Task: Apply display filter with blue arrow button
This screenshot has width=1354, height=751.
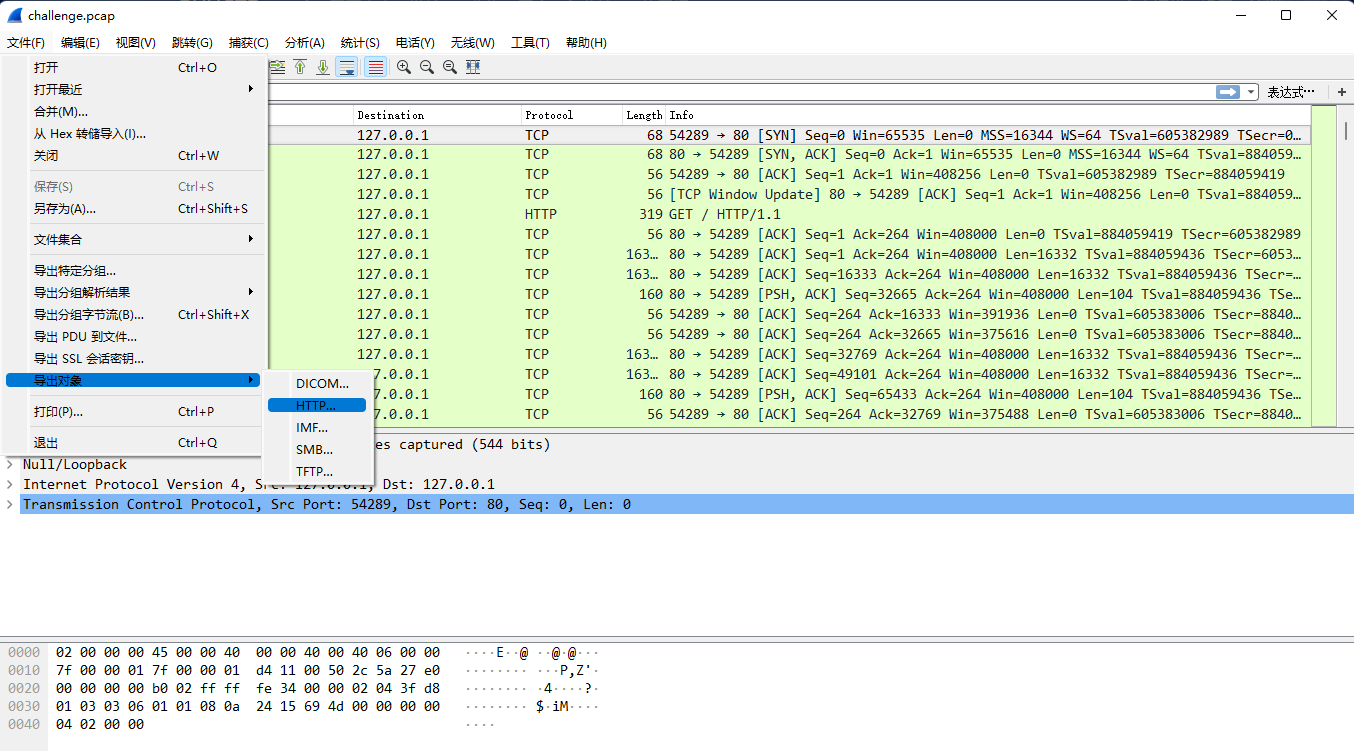Action: (x=1227, y=92)
